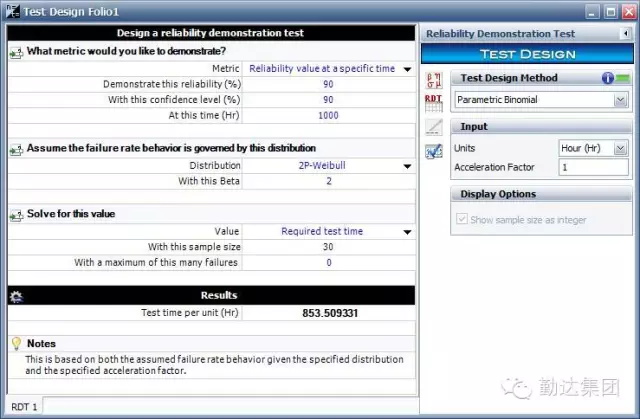The image size is (640, 419).
Task: Click the light bulb Notes icon
Action: click(16, 343)
